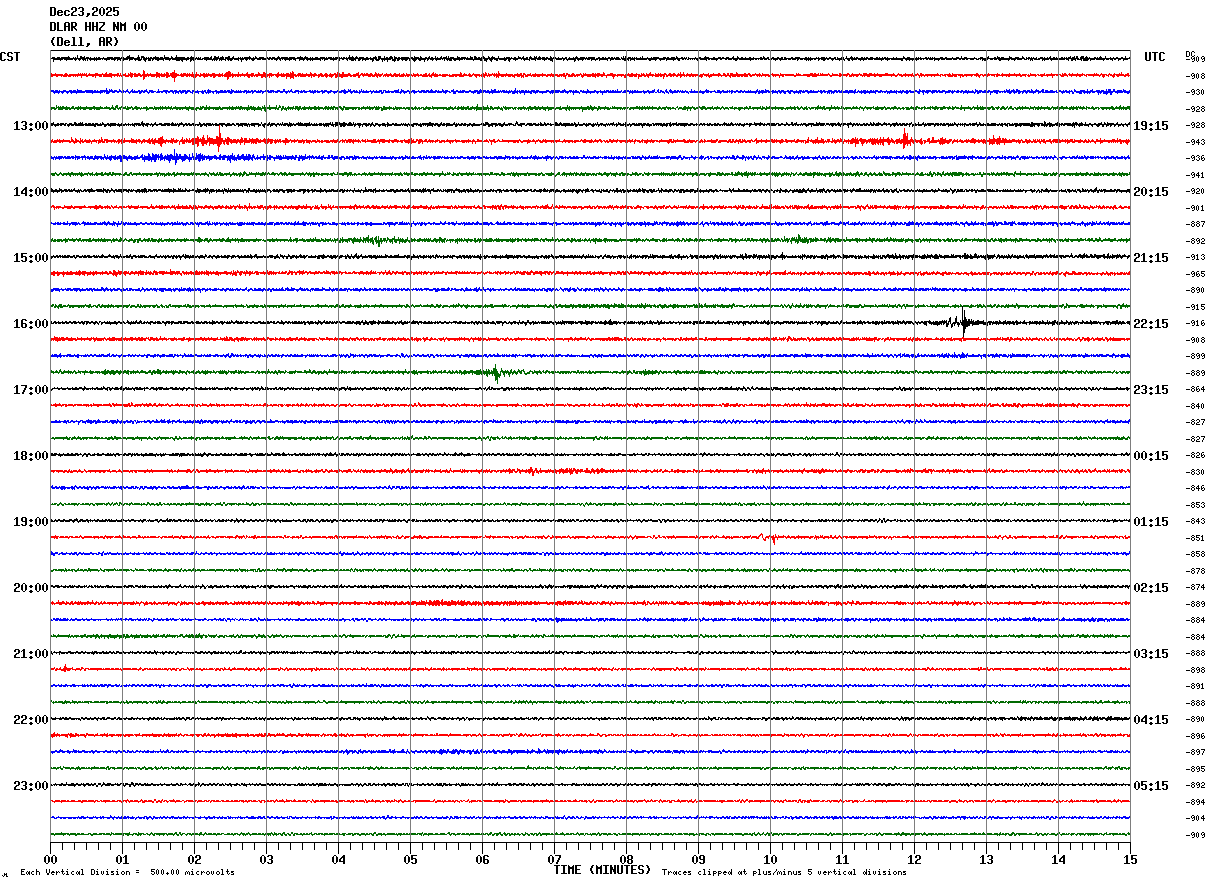
Task: Select the 23:00 CST row label
Action: tap(31, 785)
